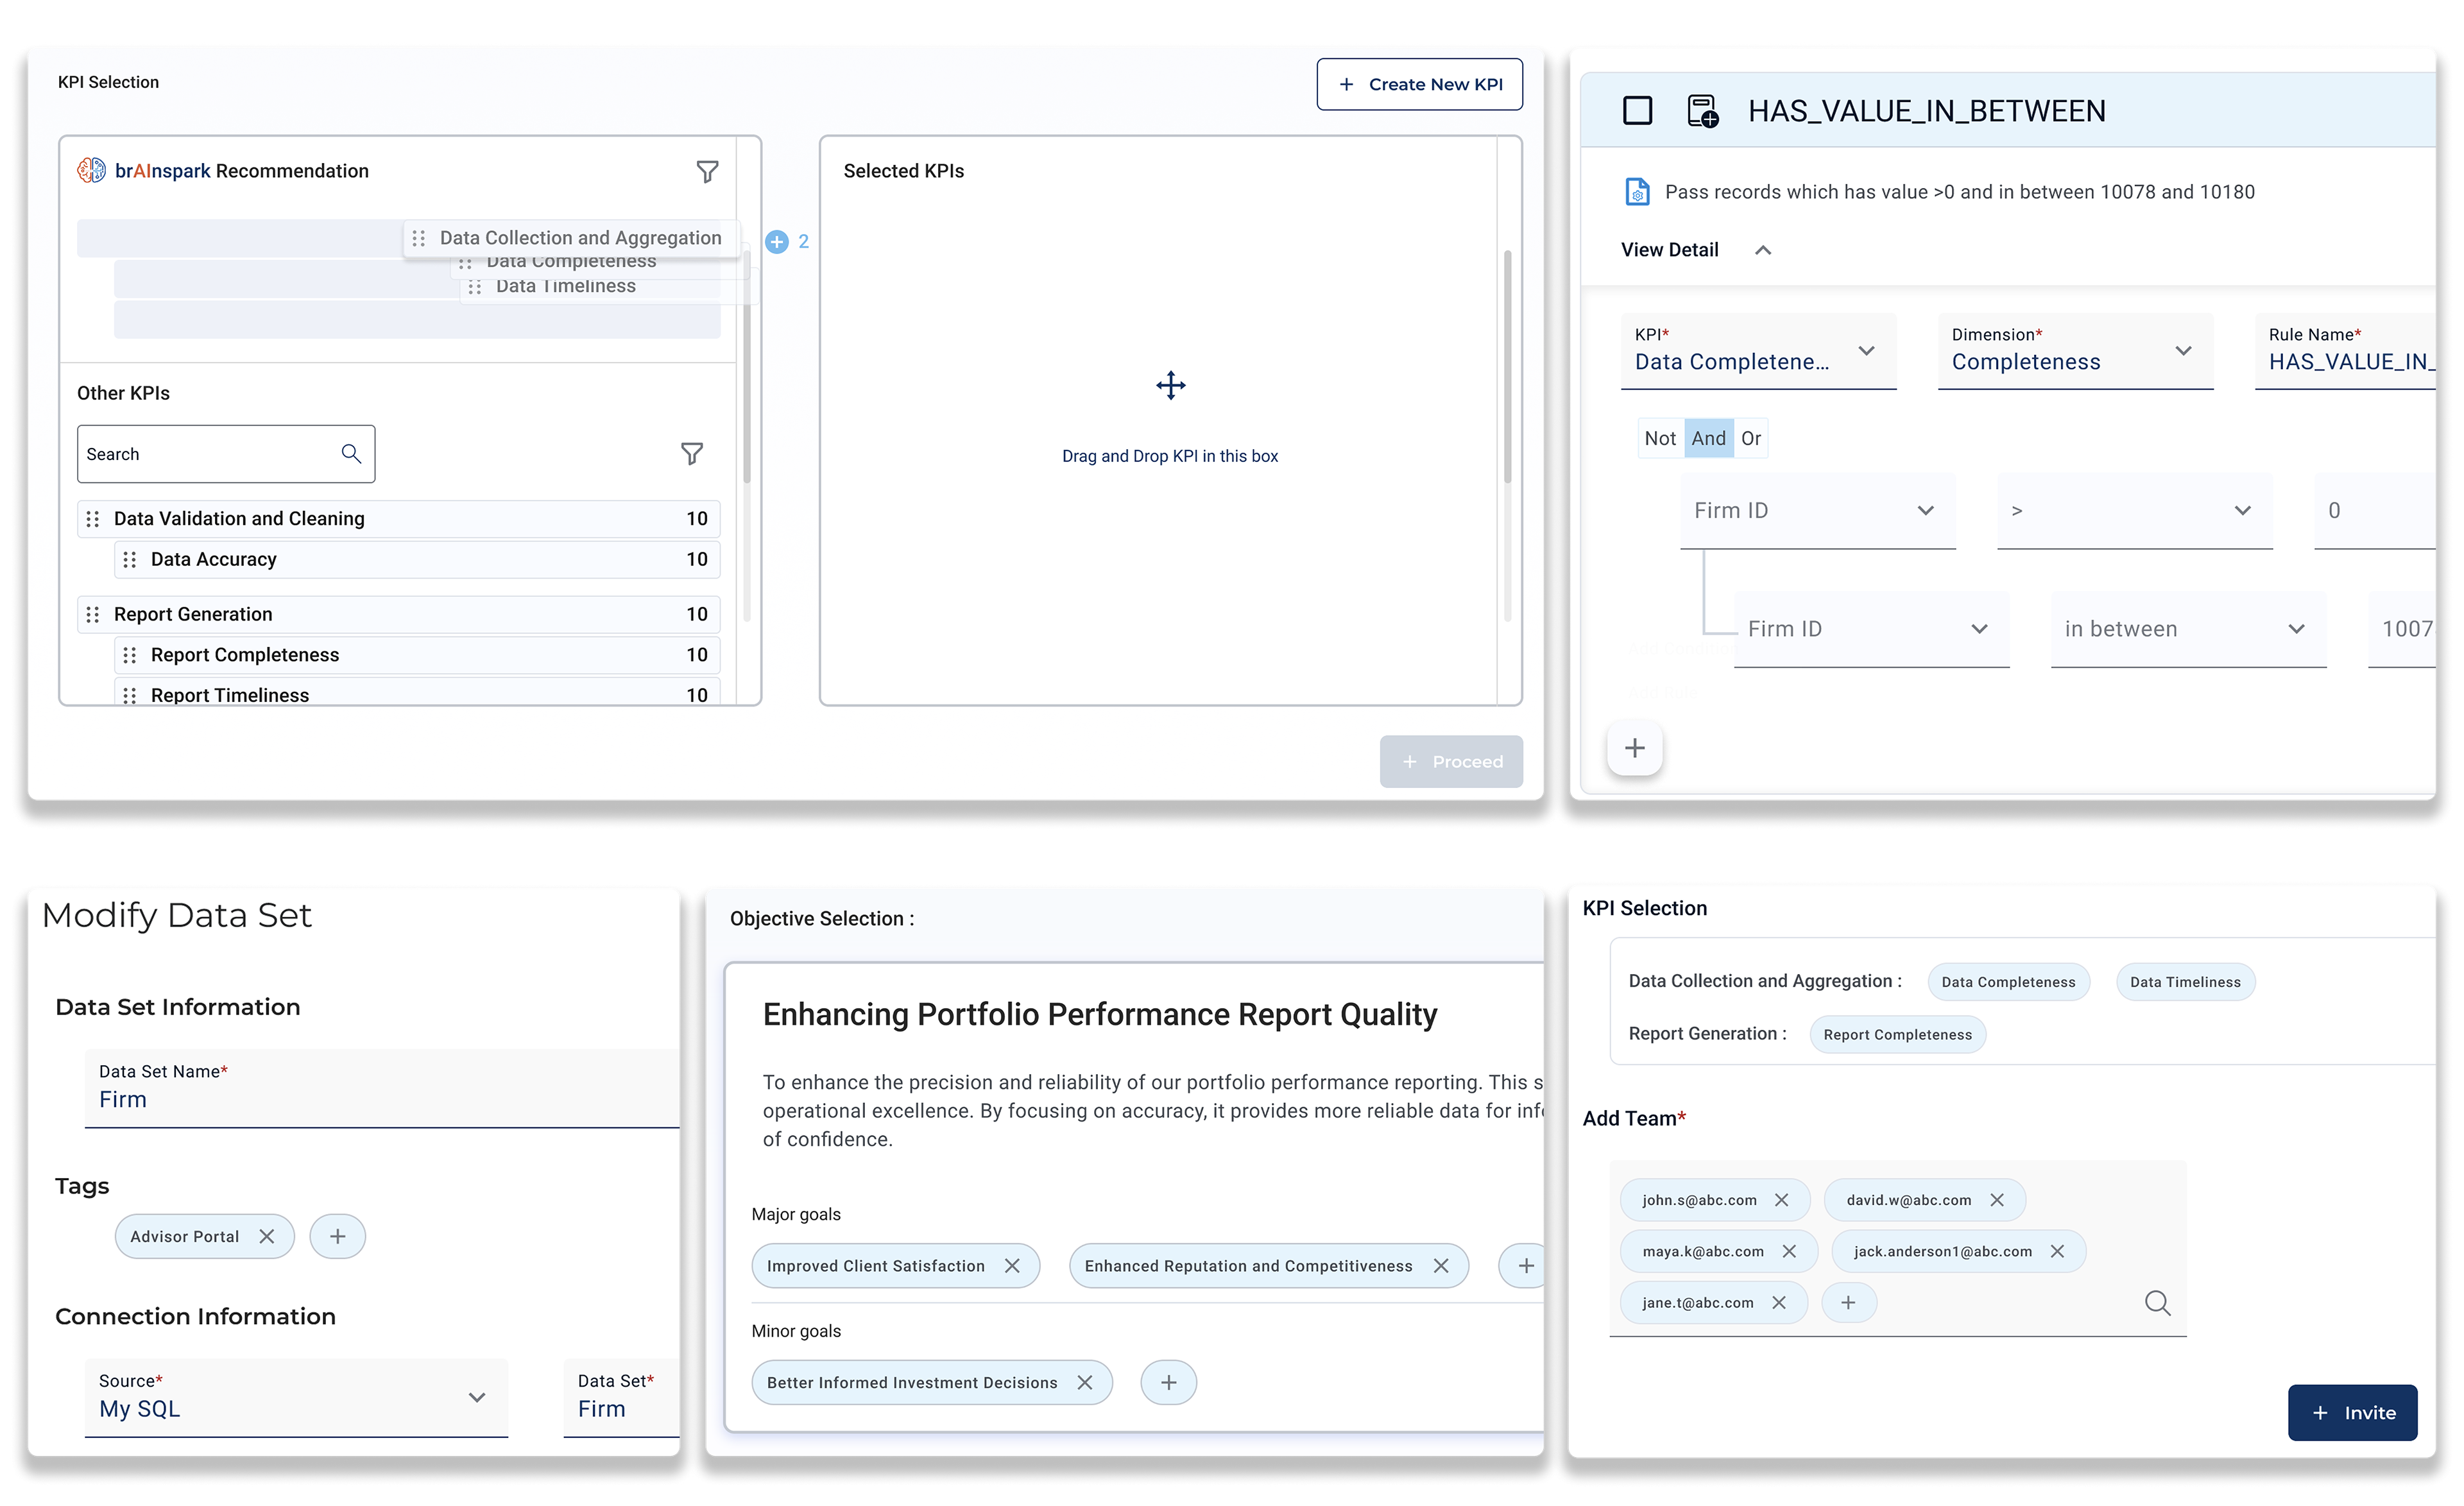Click the brAInspark Recommendation filter icon
The image size is (2464, 1506).
[x=707, y=172]
